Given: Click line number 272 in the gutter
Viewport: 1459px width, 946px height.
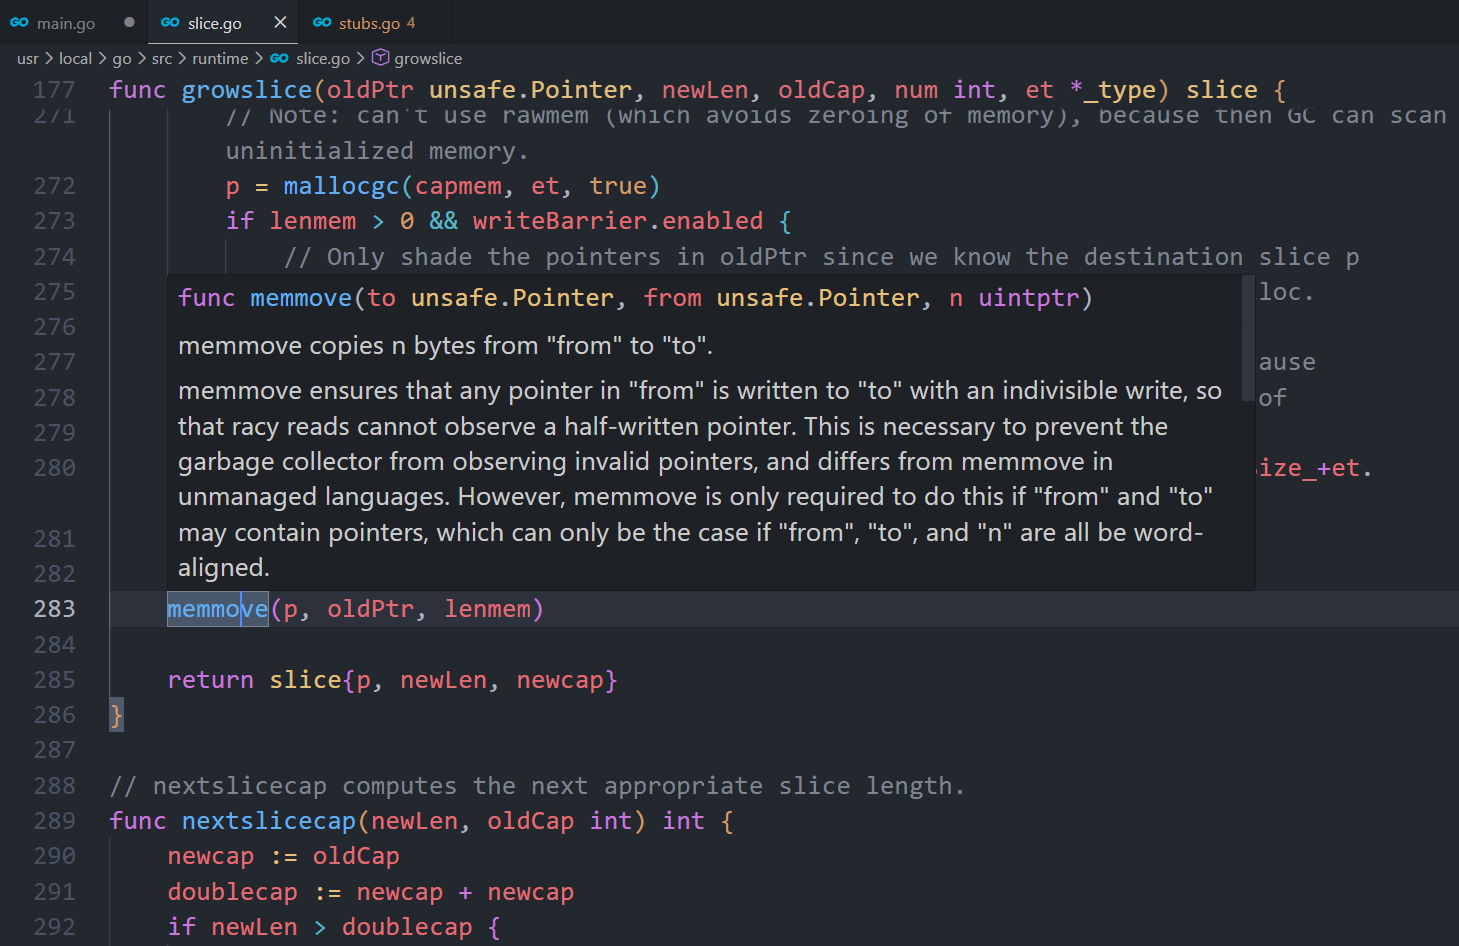Looking at the screenshot, I should click(55, 186).
